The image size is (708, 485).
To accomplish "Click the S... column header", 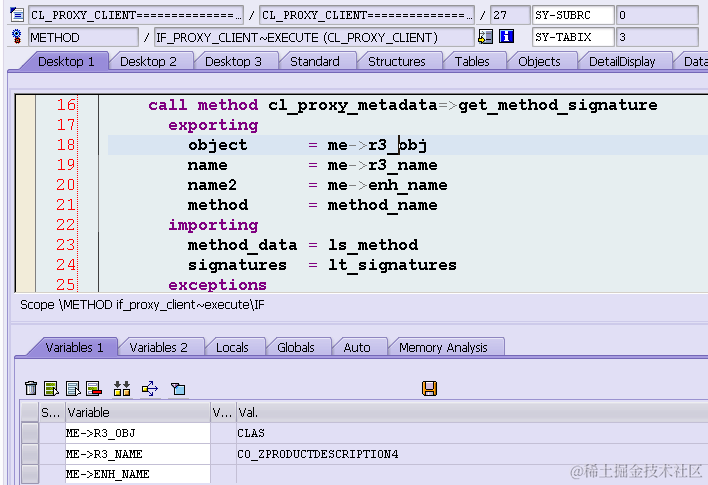I will (52, 412).
